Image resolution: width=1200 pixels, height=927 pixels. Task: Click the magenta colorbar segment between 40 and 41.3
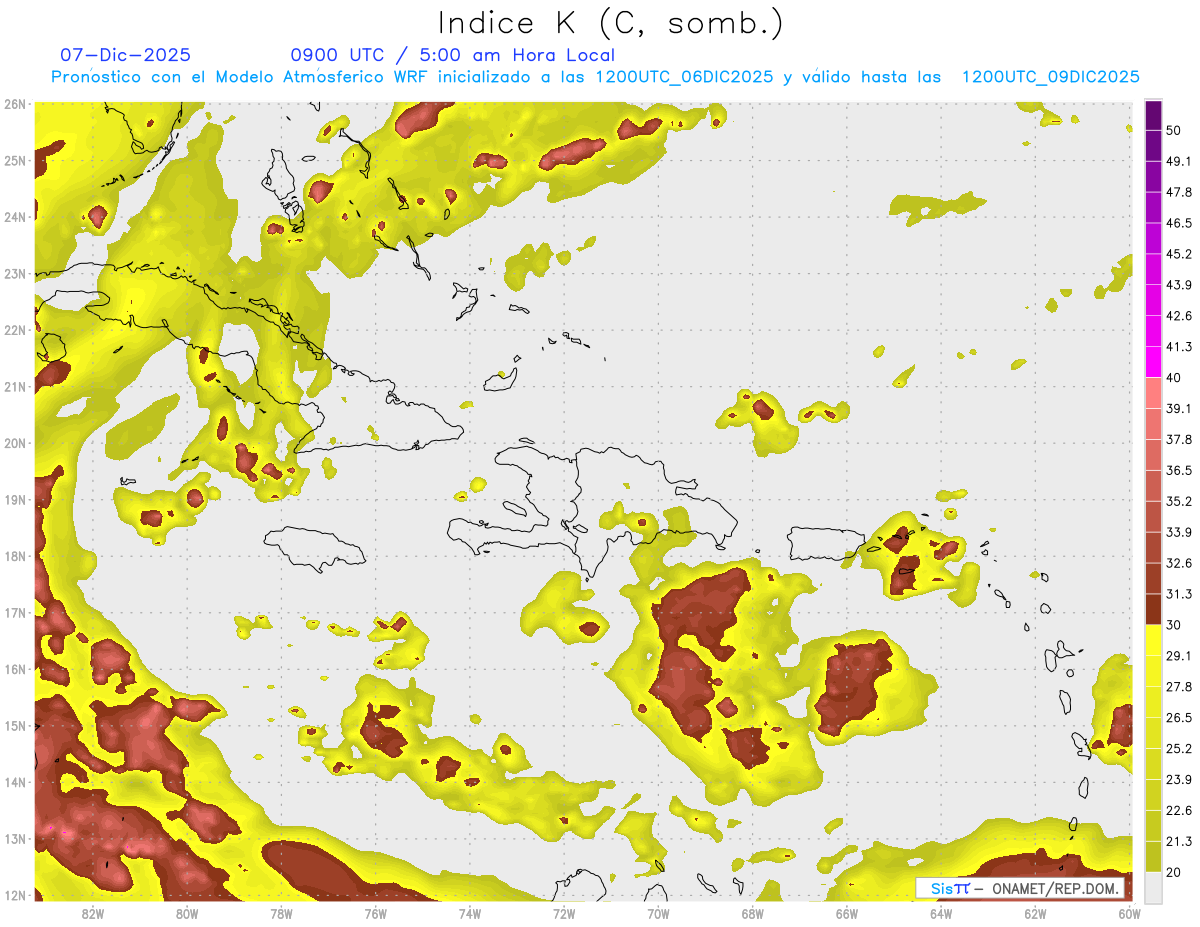[x=1153, y=361]
